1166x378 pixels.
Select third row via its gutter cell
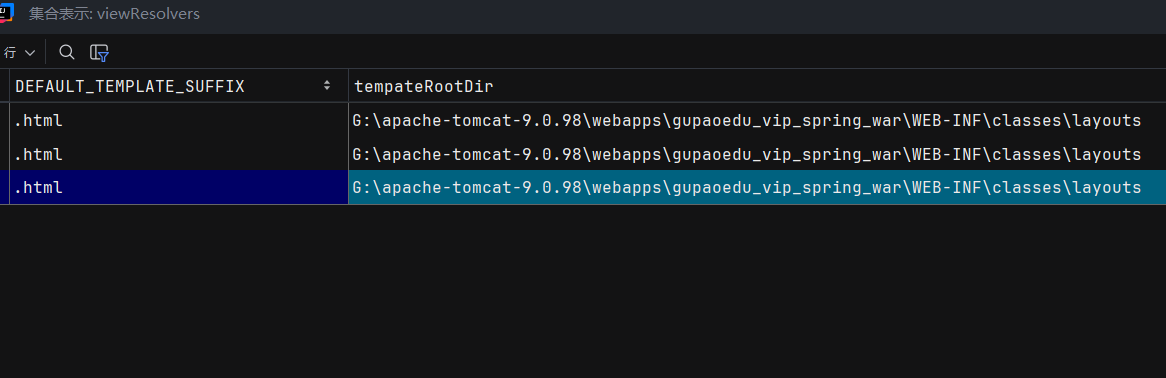4,188
